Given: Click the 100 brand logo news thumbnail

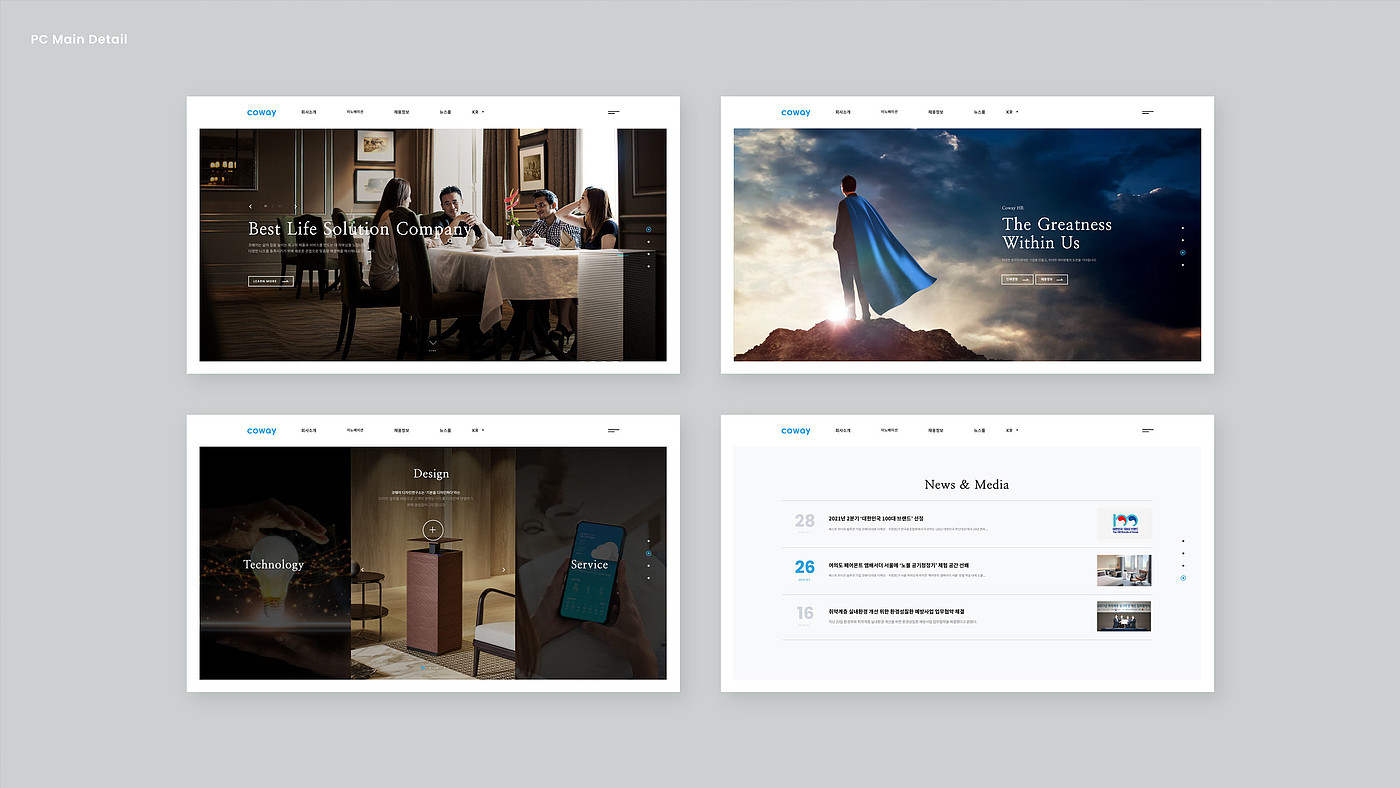Looking at the screenshot, I should pyautogui.click(x=1124, y=524).
